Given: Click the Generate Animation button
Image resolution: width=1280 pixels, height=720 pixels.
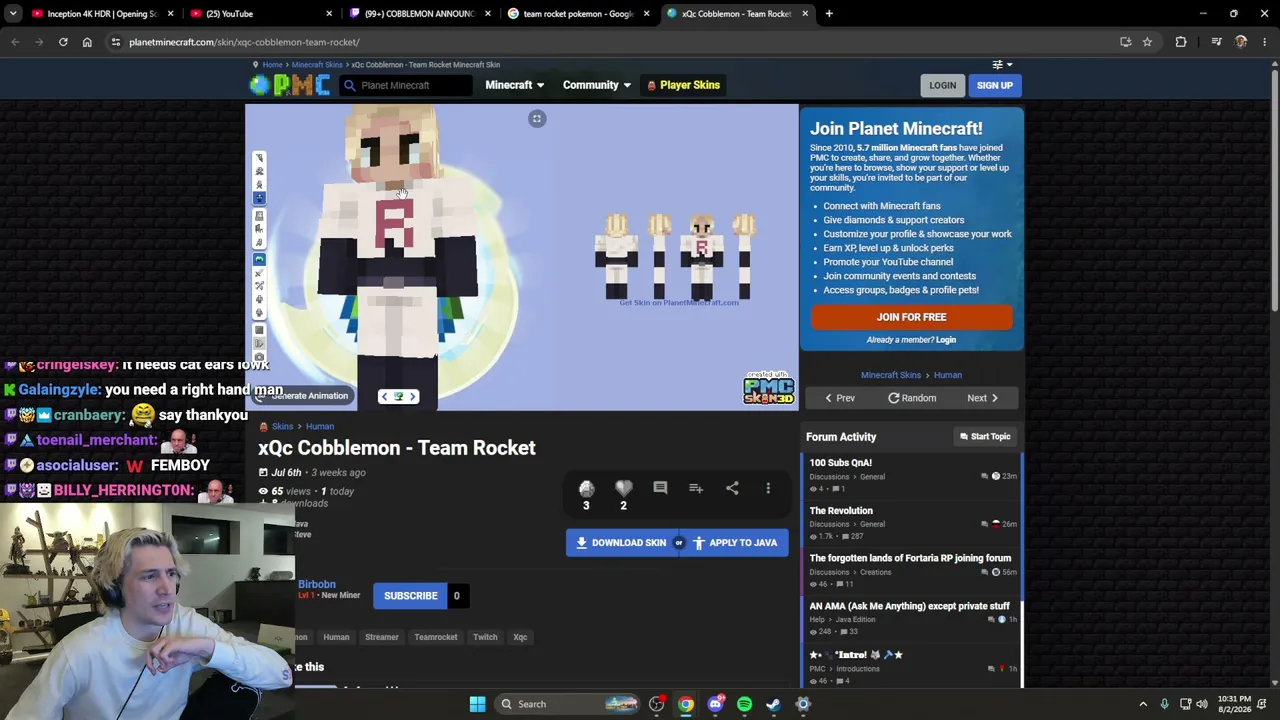Looking at the screenshot, I should pos(302,396).
